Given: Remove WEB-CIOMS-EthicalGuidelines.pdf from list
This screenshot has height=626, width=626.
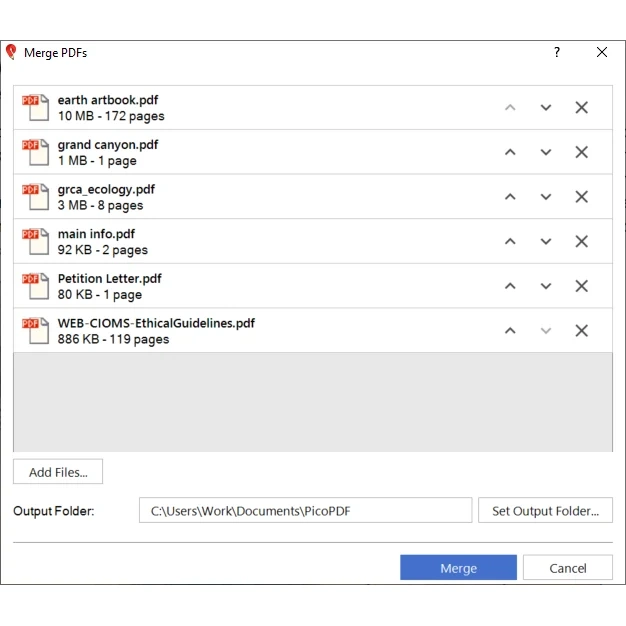Looking at the screenshot, I should pyautogui.click(x=581, y=331).
